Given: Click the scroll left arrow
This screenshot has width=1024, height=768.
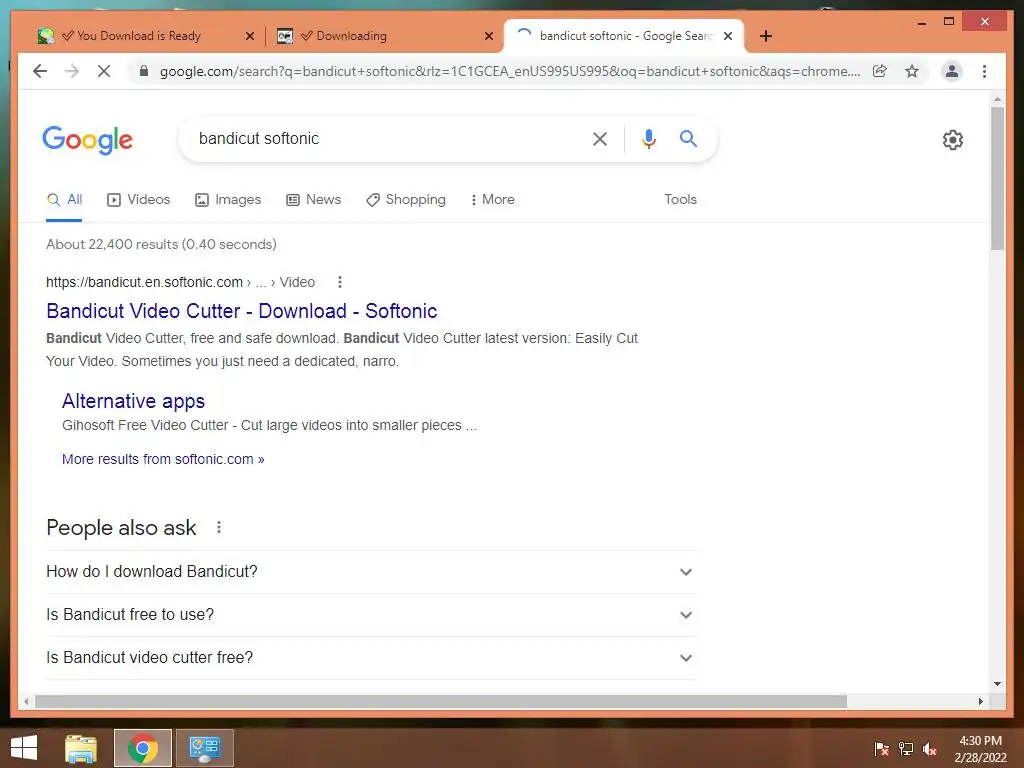Looking at the screenshot, I should 26,701.
